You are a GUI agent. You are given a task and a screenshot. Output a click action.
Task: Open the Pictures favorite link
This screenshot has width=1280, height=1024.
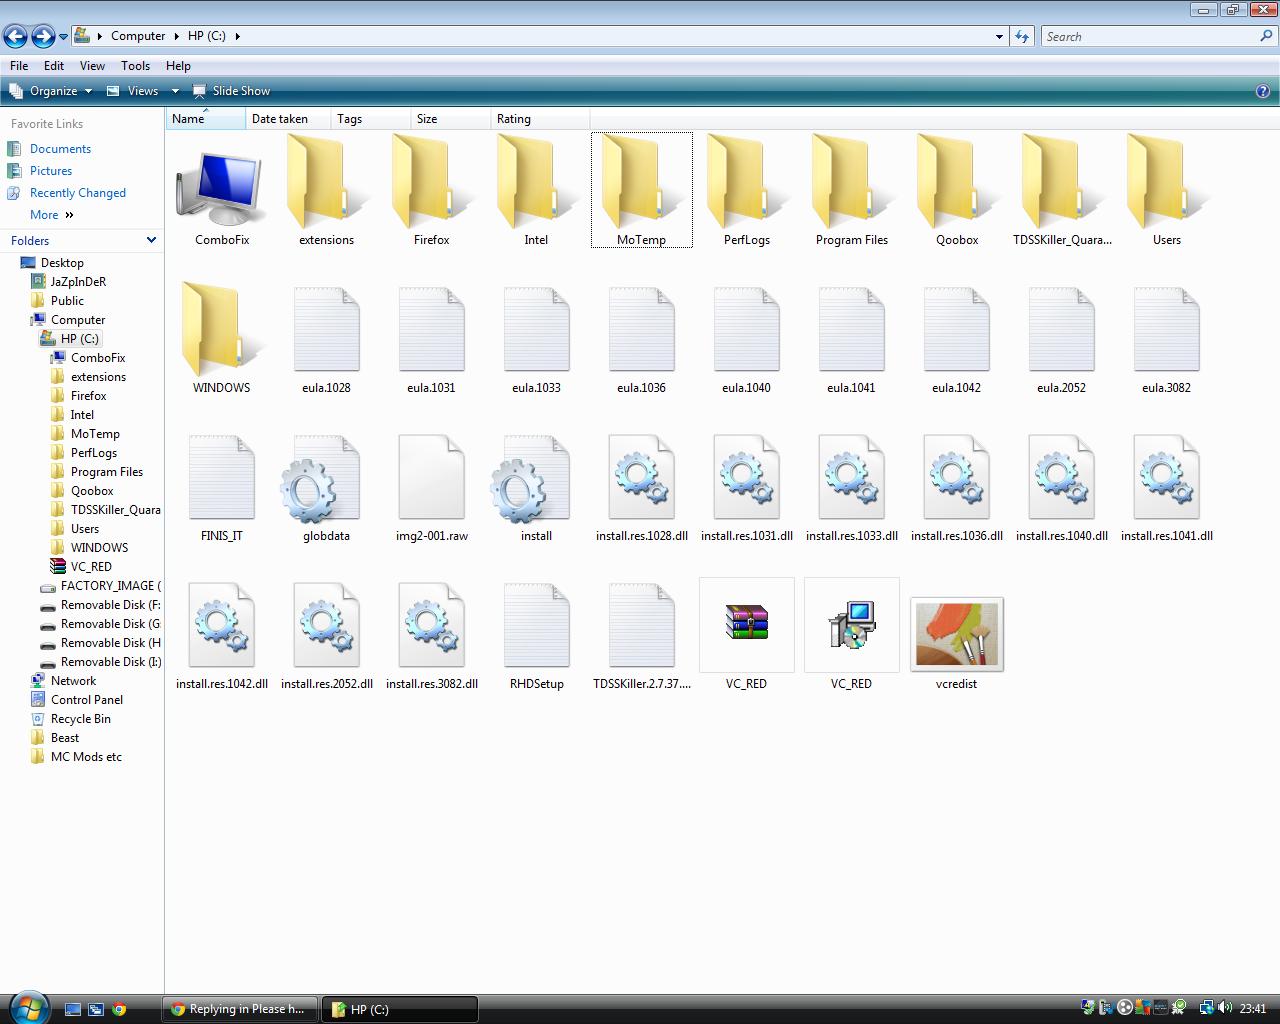[51, 171]
